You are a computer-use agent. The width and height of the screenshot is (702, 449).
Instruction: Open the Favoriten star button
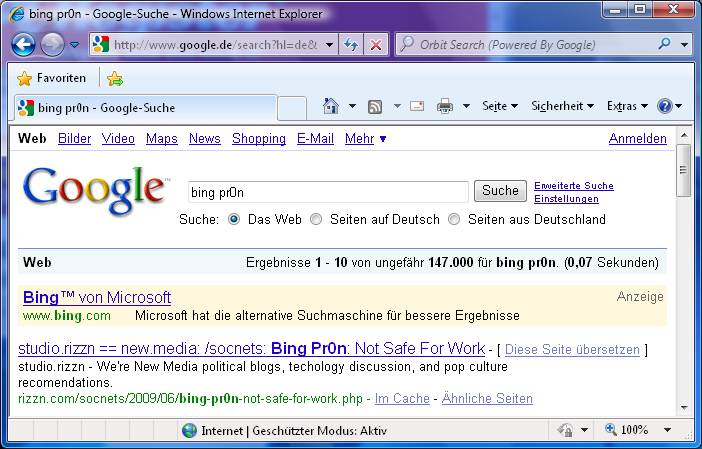51,78
